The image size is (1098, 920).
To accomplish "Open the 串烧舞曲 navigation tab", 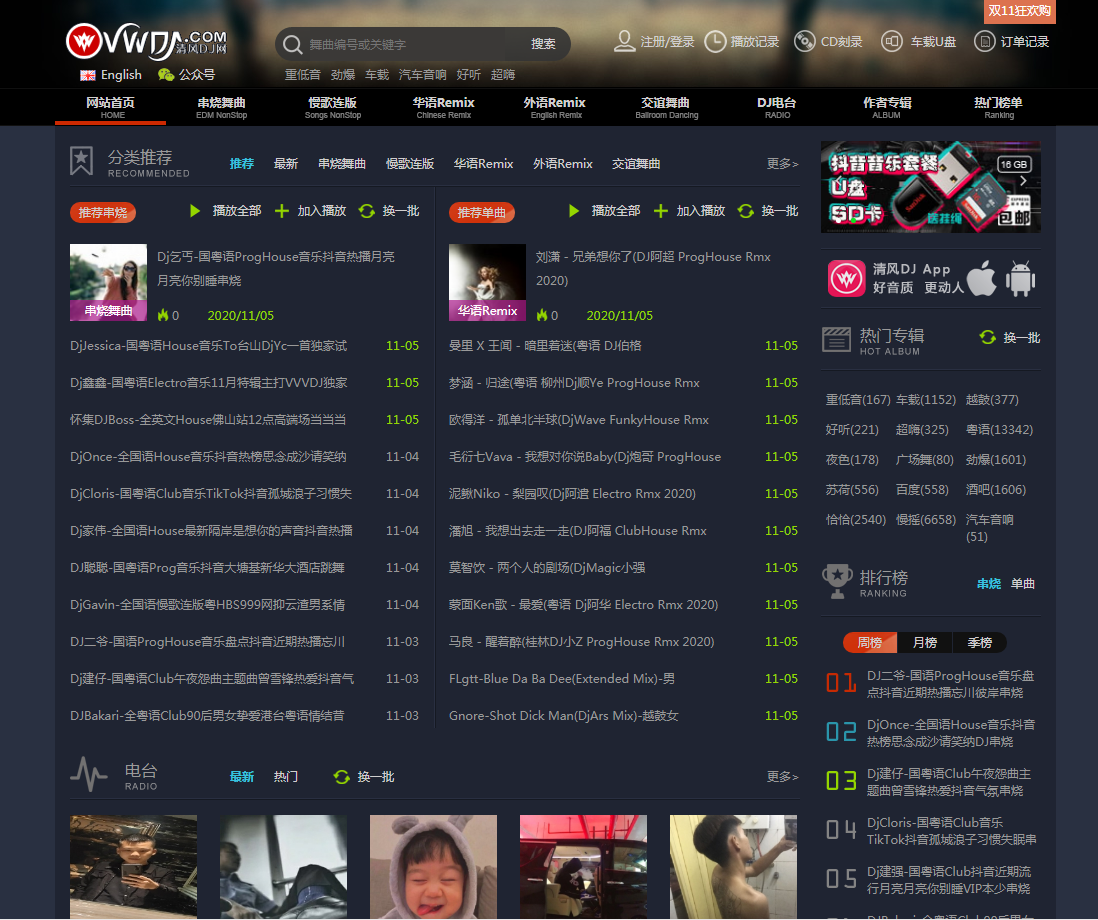I will [221, 106].
